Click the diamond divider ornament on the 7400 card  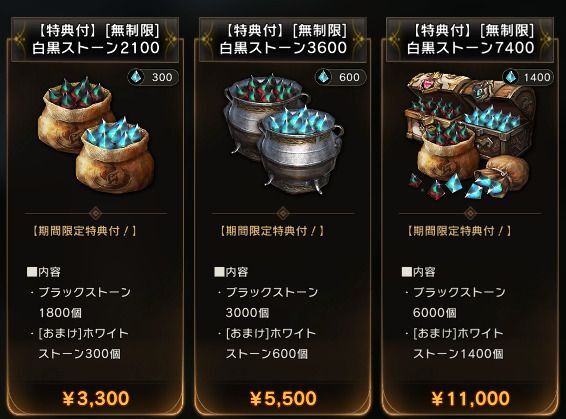coord(470,213)
